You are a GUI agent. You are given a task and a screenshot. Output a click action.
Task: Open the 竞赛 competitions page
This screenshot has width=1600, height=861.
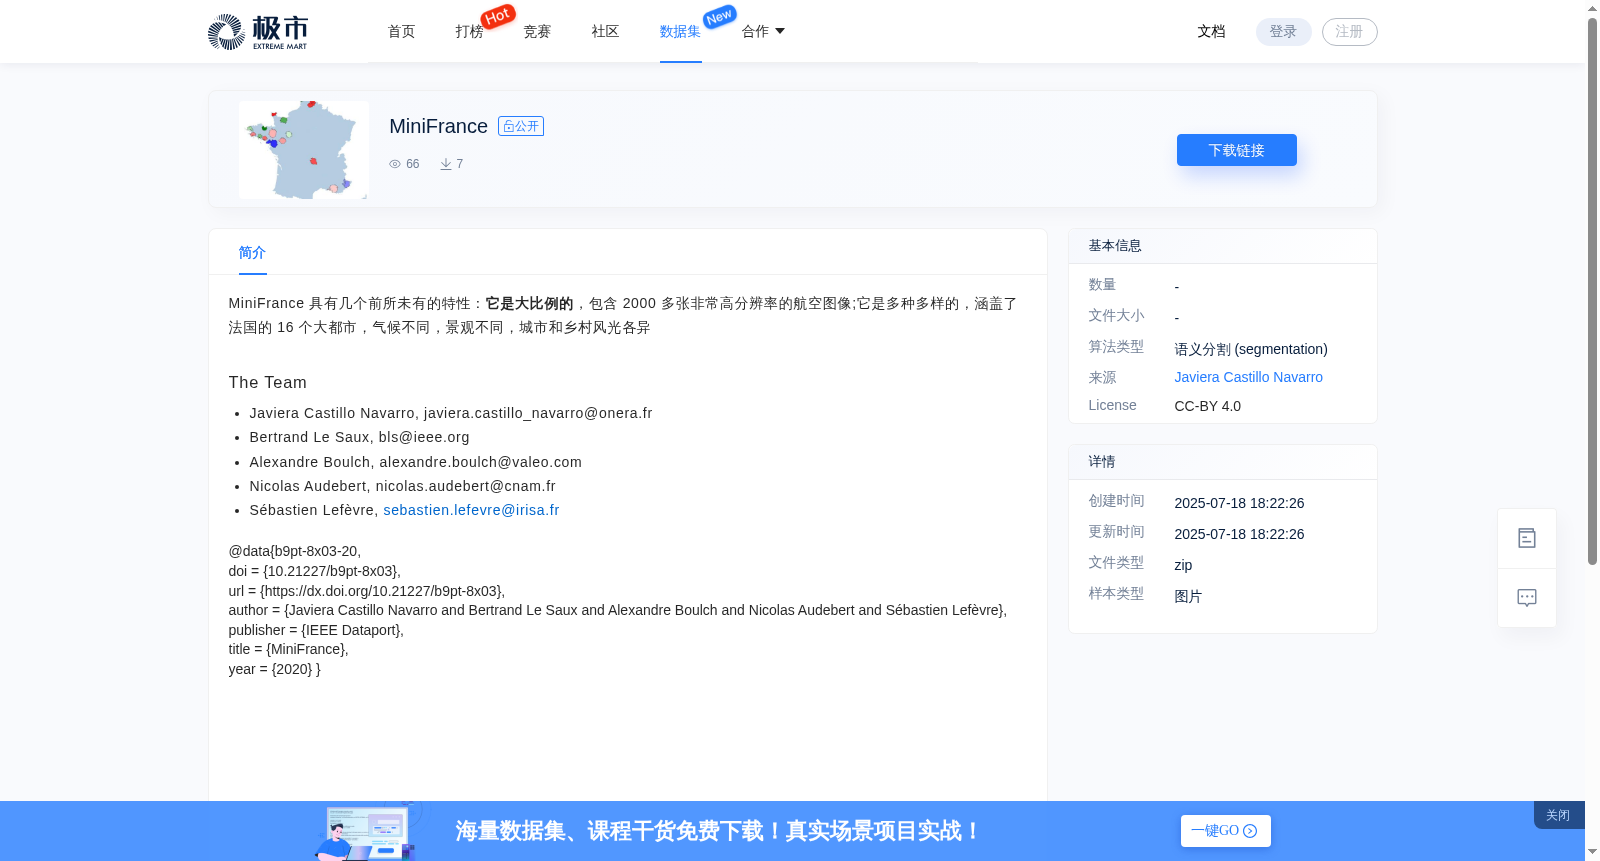click(x=538, y=32)
